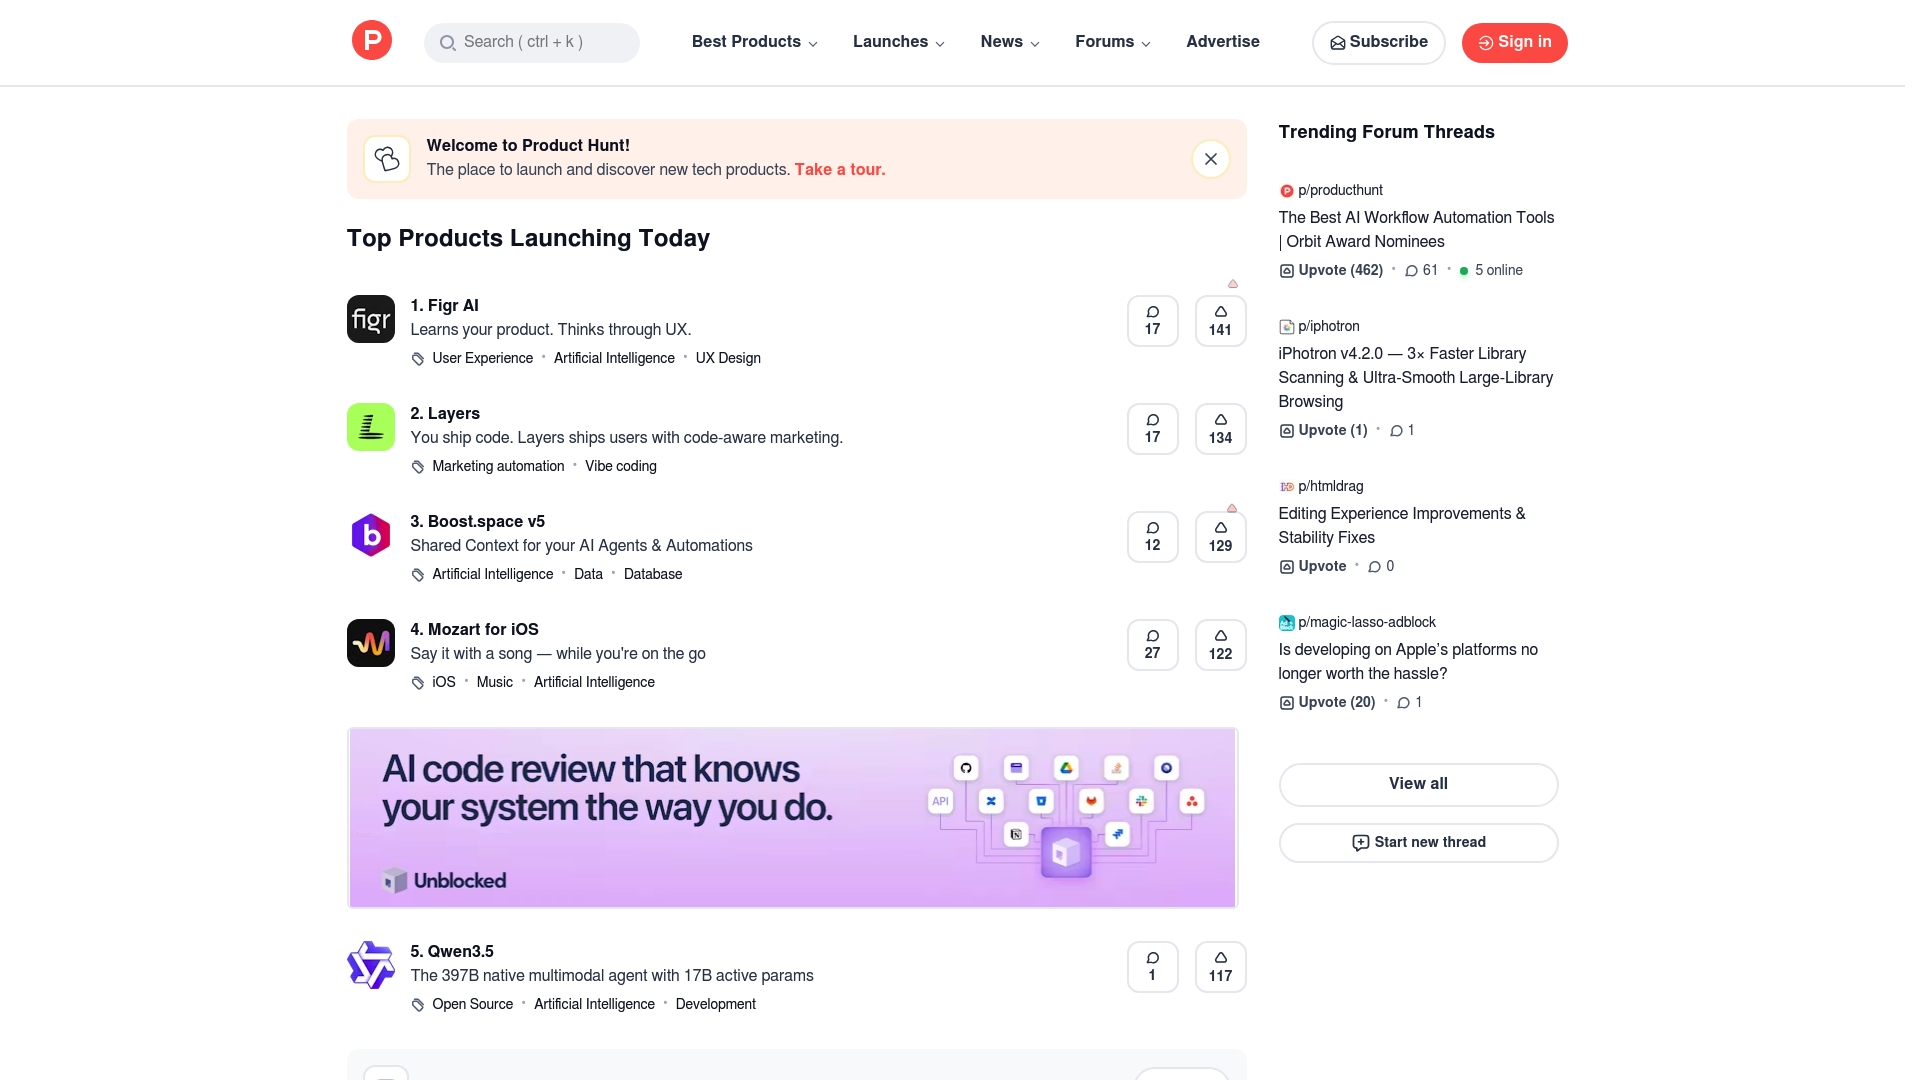Open the p/producthunt forum link

click(1340, 190)
